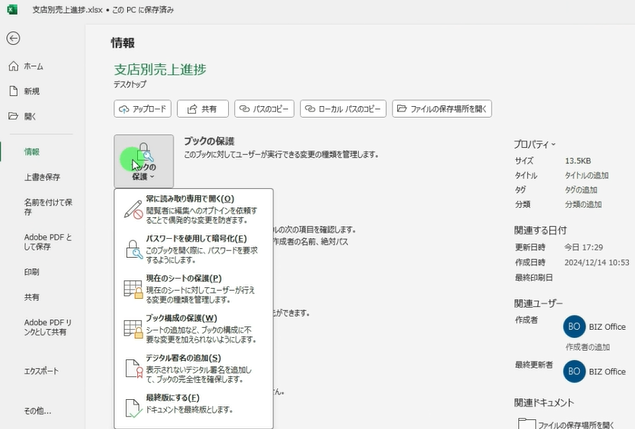This screenshot has height=429, width=635.
Task: Click the タイトルの追加 field
Action: [x=587, y=175]
